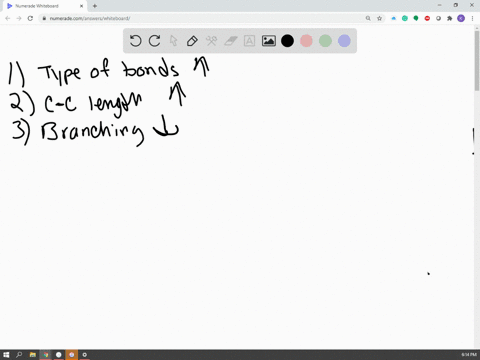
Task: Click the page vertical scrollbar thumb
Action: point(477,60)
